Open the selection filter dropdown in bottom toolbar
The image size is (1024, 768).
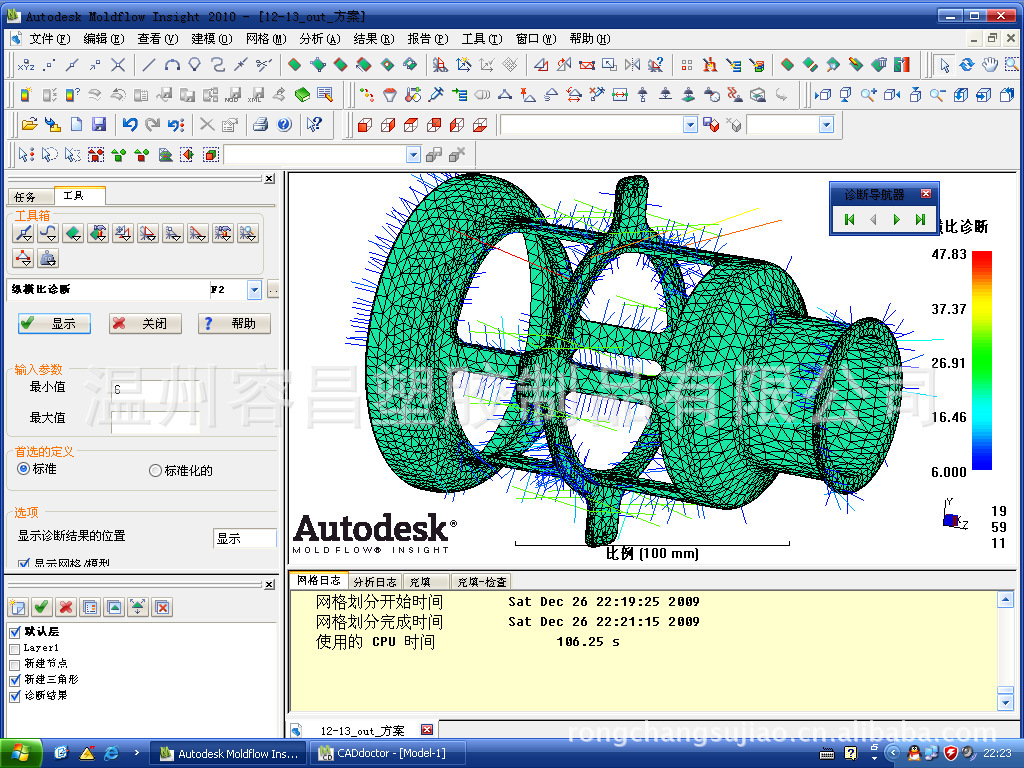(x=413, y=155)
